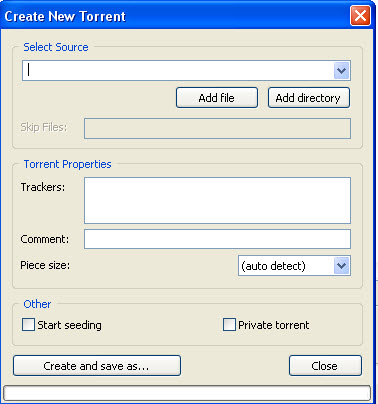Toggle seeding via the Start seeding label

tap(69, 325)
